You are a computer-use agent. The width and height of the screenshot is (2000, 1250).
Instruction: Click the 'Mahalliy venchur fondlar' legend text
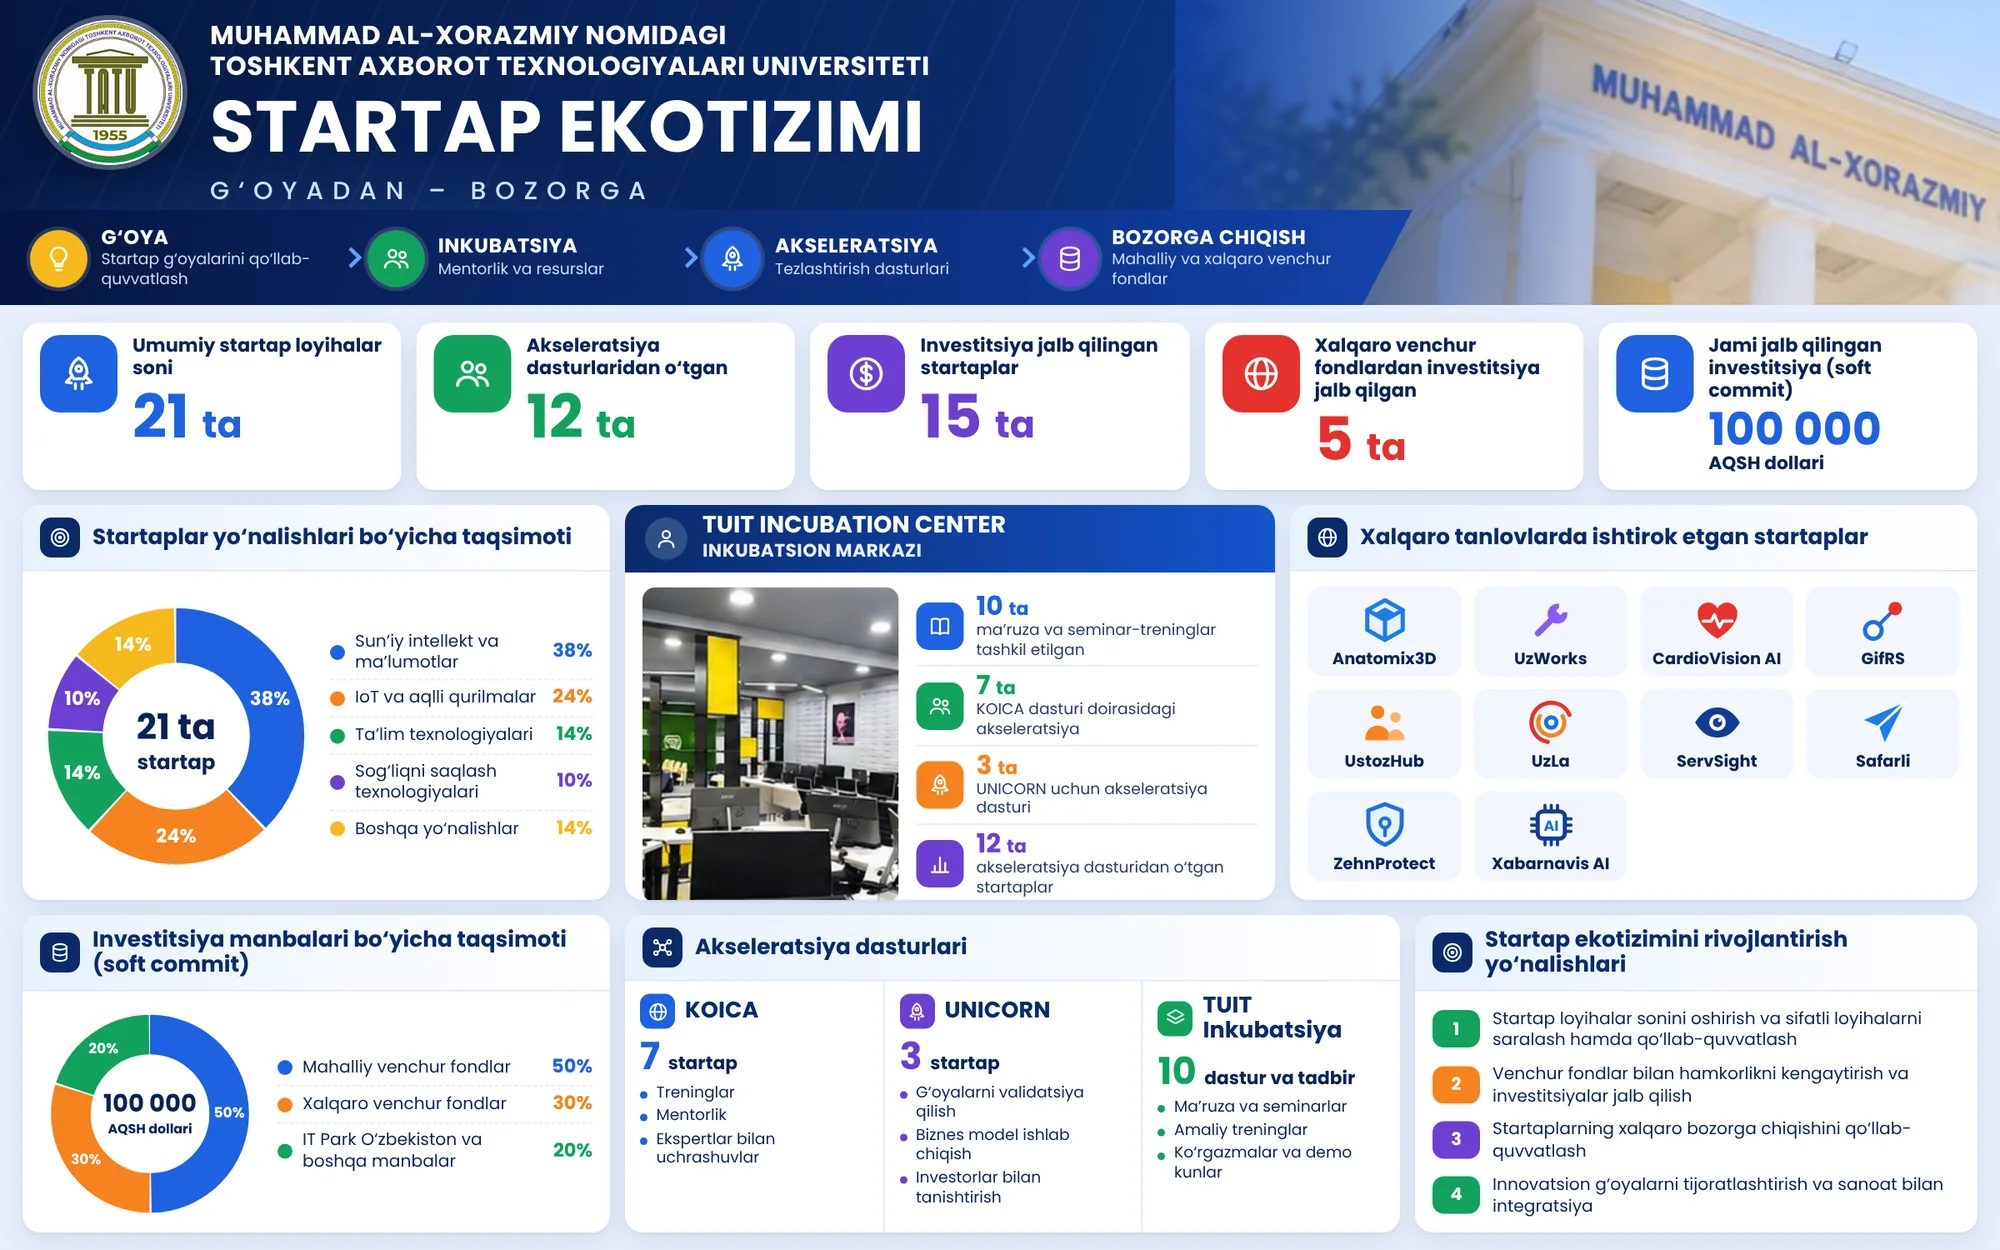tap(406, 1067)
